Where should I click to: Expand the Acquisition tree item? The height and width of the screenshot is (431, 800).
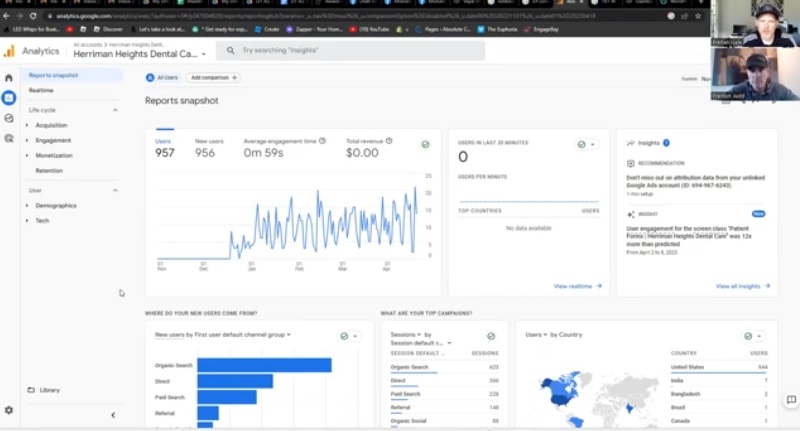pos(27,125)
